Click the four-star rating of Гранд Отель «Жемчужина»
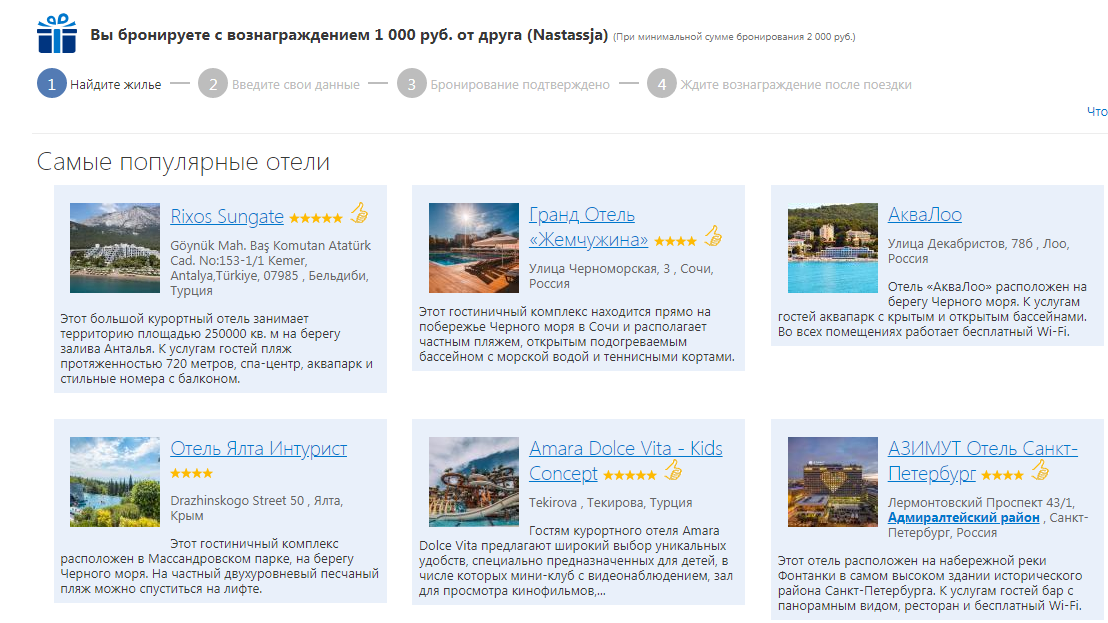Screen dimensions: 1108x623 tap(675, 242)
